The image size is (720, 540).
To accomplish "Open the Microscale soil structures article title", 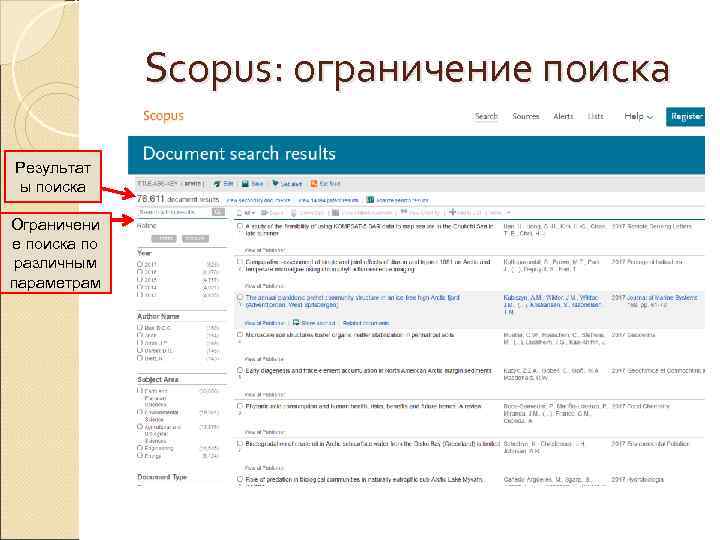I will 350,335.
